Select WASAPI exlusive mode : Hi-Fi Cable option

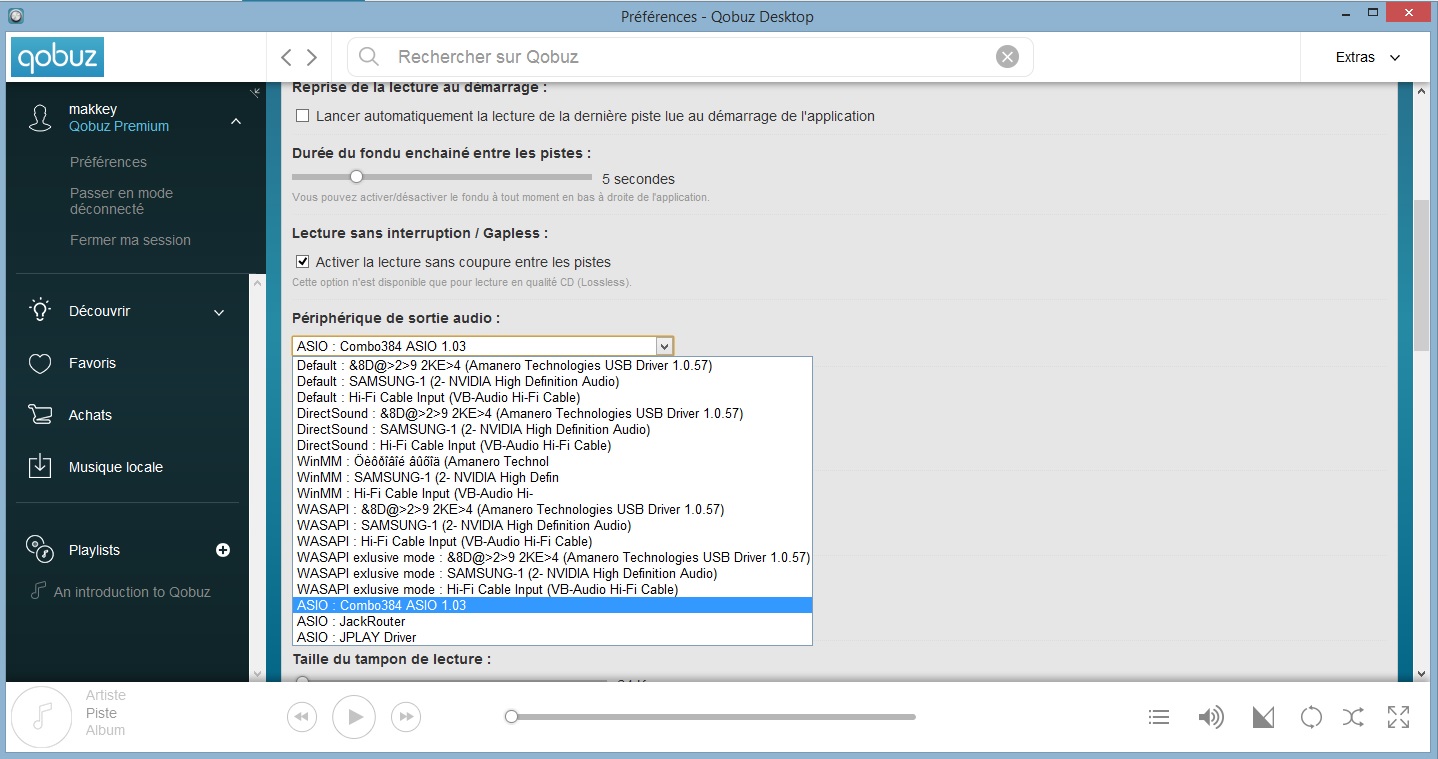[x=552, y=589]
